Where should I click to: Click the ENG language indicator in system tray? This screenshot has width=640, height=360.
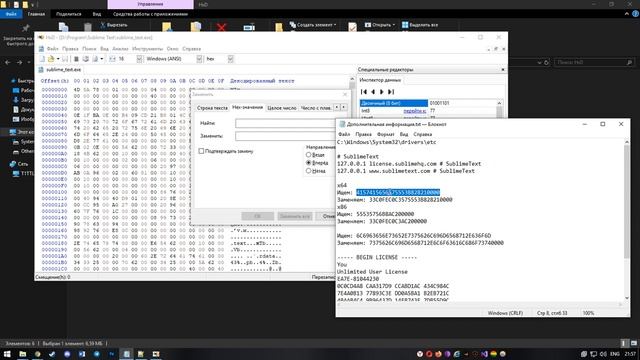[x=615, y=354]
